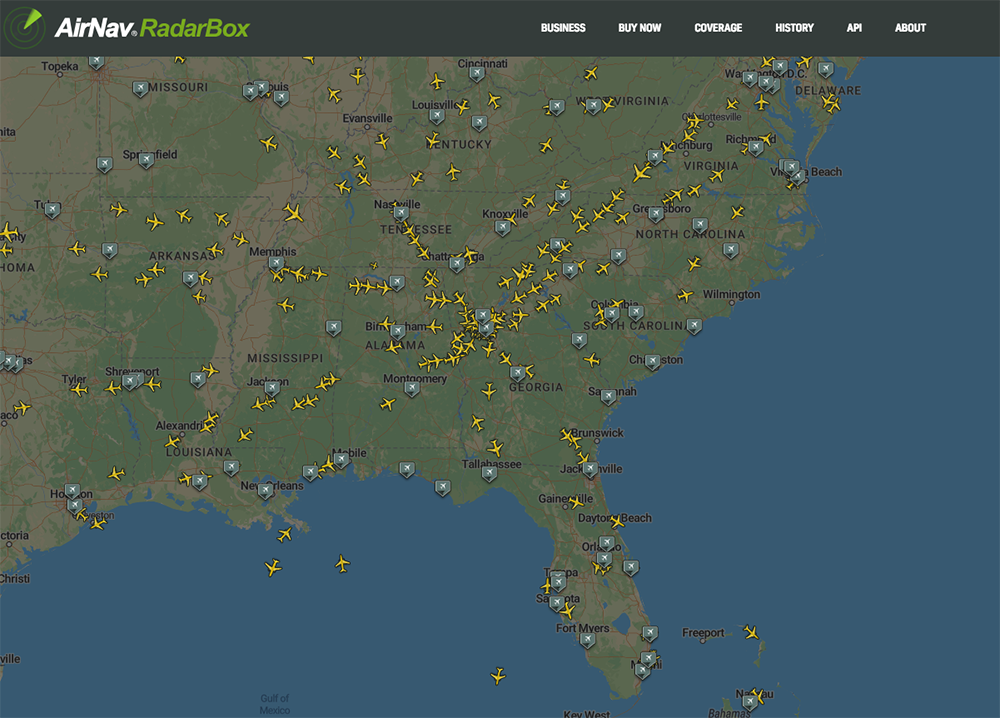Select the Fort Myers airport marker
1000x718 pixels.
(x=587, y=640)
